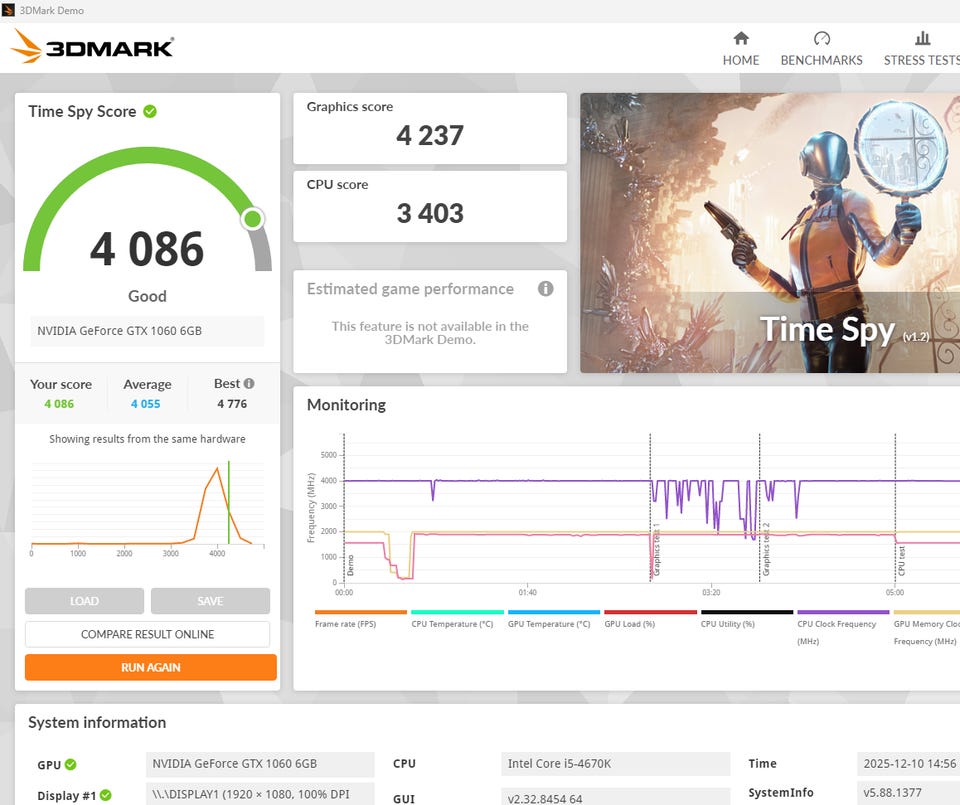
Task: Select the BENCHMARKS menu label
Action: point(822,60)
